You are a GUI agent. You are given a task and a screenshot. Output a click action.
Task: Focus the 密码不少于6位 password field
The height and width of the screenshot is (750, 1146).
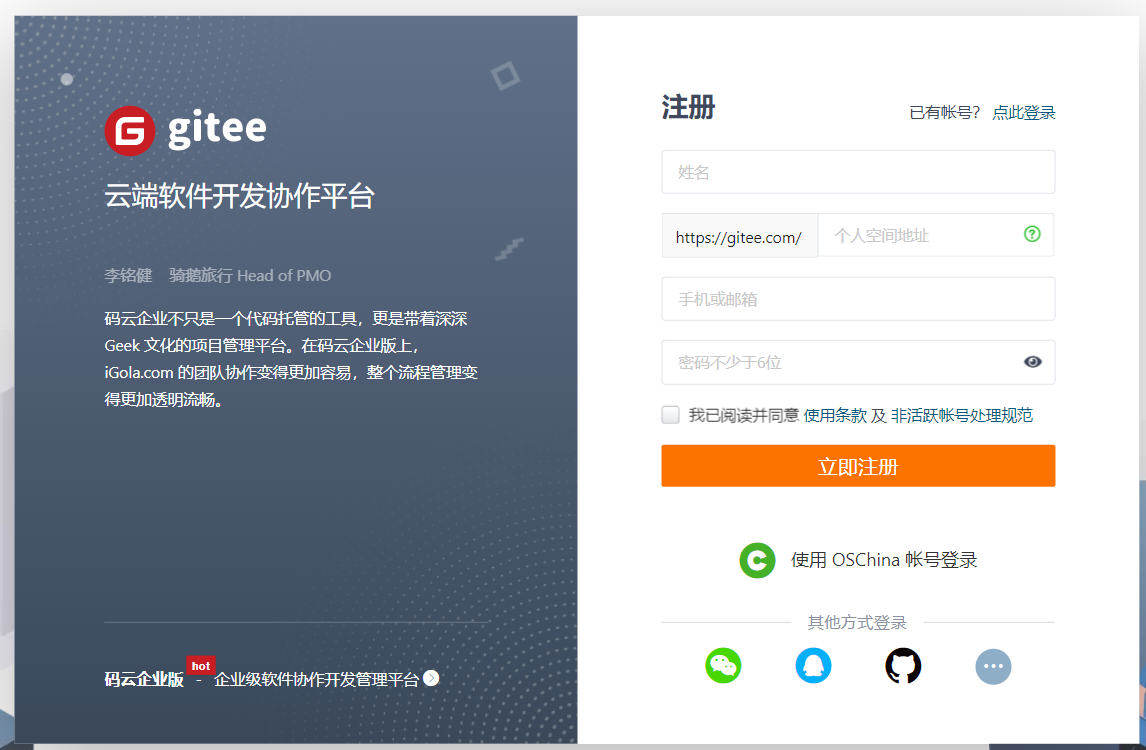858,362
